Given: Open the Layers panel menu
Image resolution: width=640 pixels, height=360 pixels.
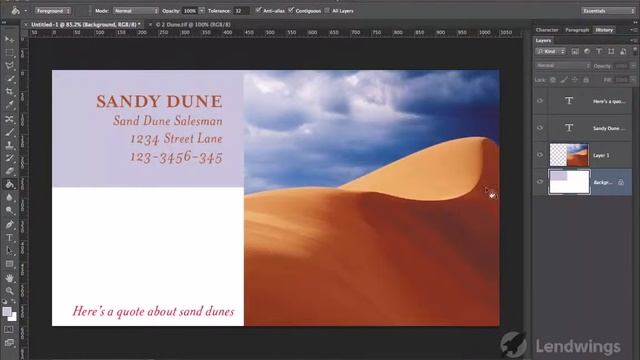Looking at the screenshot, I should tap(633, 40).
